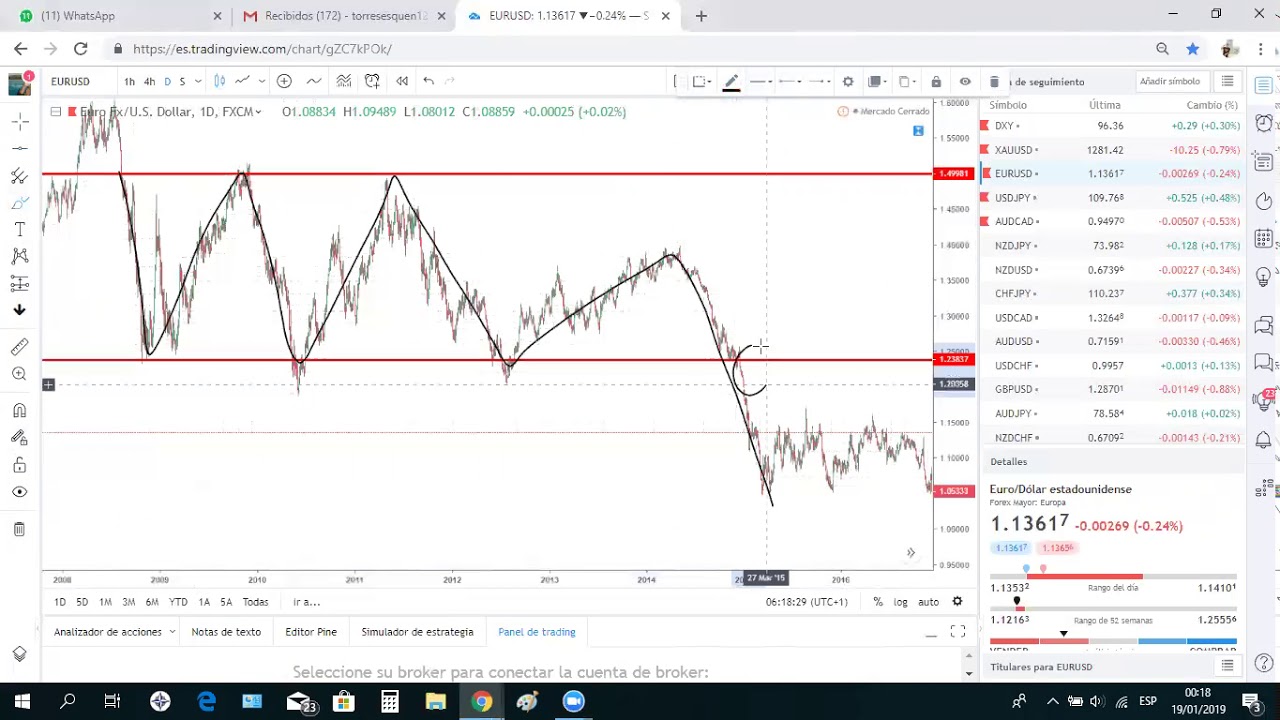Start bar replay with rewind icon
The height and width of the screenshot is (720, 1280).
click(x=402, y=81)
